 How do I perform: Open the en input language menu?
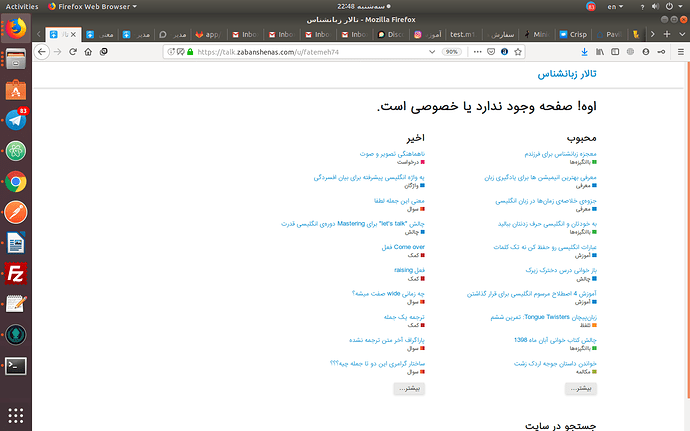point(615,7)
